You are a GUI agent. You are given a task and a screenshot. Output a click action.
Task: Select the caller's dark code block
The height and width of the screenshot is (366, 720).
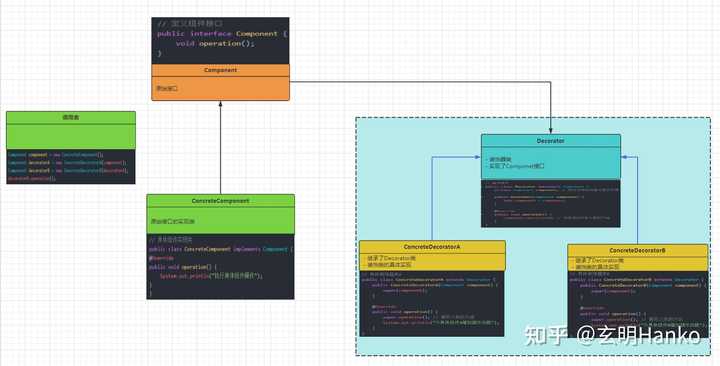(71, 166)
